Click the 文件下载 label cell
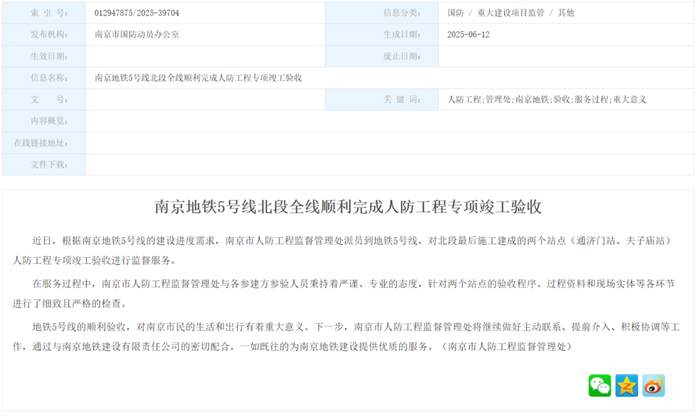The image size is (700, 416). click(44, 164)
